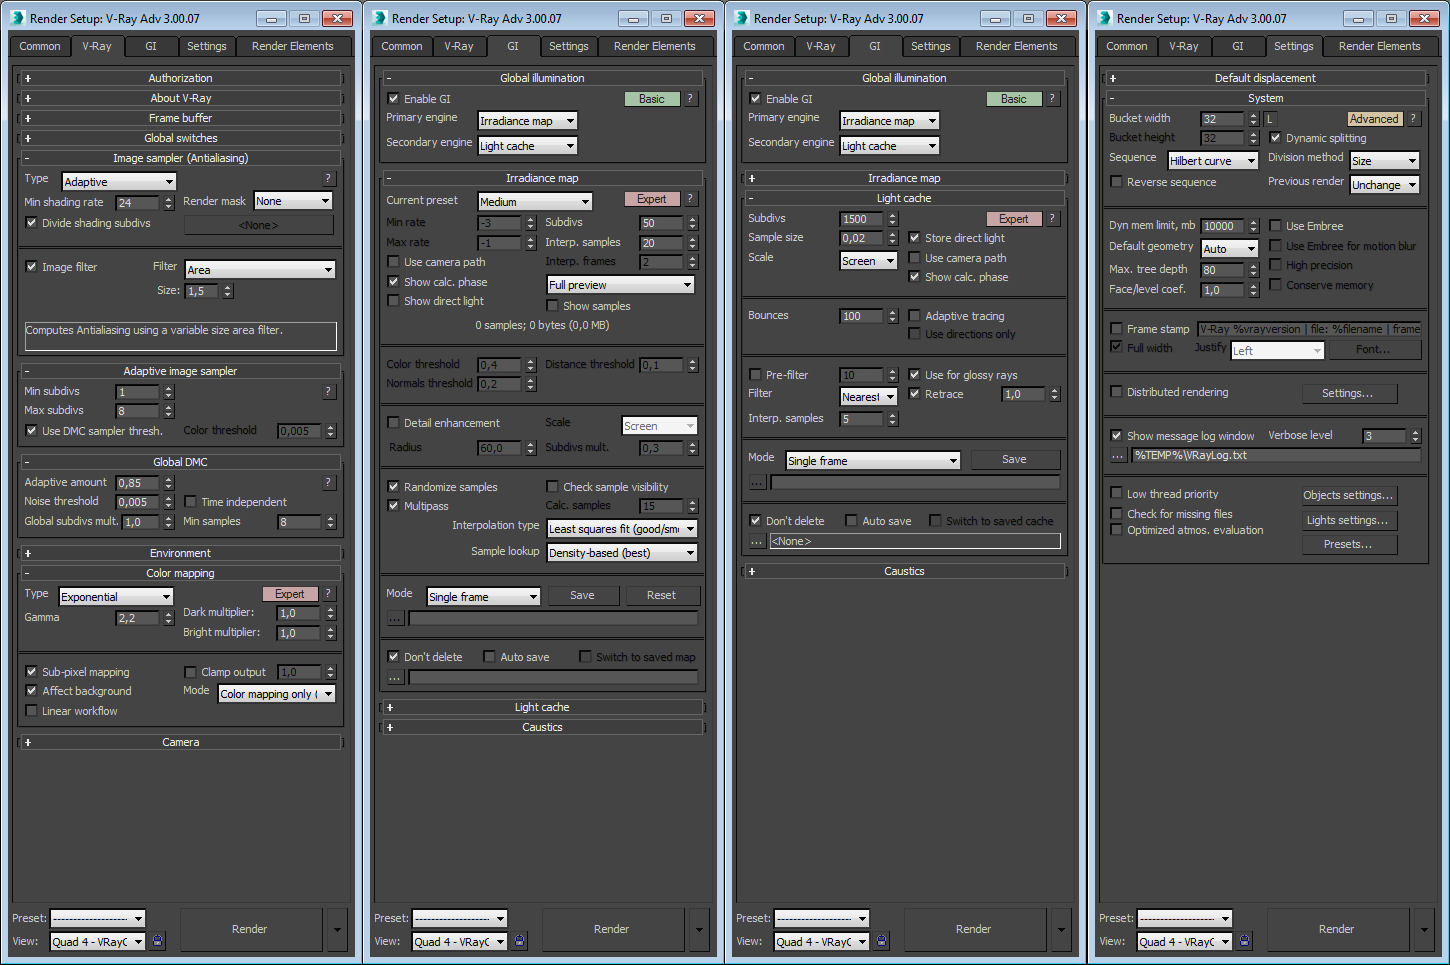This screenshot has width=1450, height=965.
Task: Click the Dyn mem limit field showing 10000
Action: [1222, 226]
